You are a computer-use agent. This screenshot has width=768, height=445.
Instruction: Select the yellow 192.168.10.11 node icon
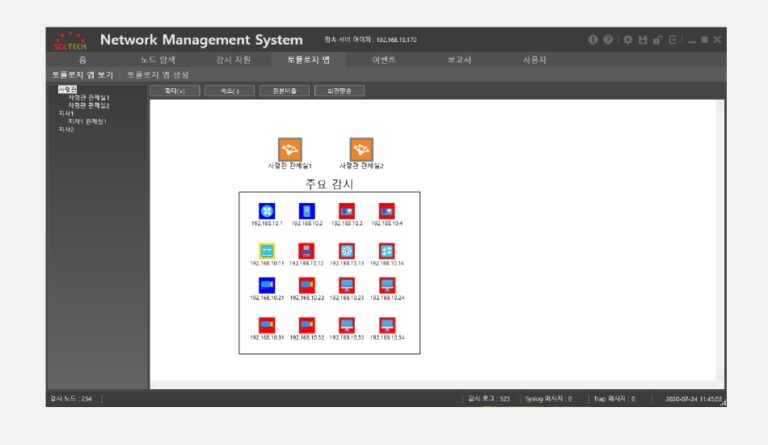tap(266, 250)
